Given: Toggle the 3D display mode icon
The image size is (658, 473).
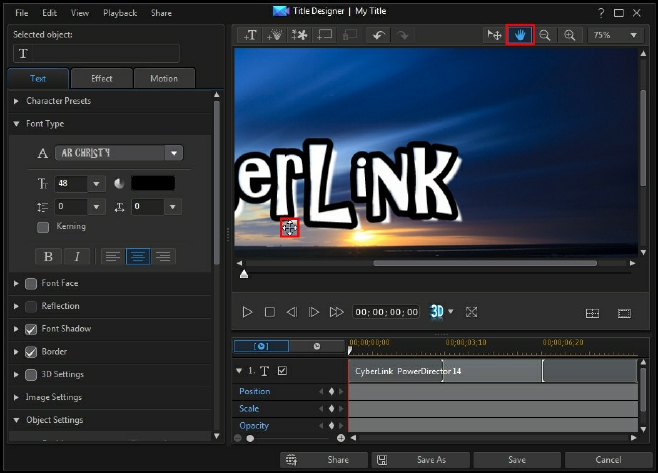Looking at the screenshot, I should pos(436,311).
